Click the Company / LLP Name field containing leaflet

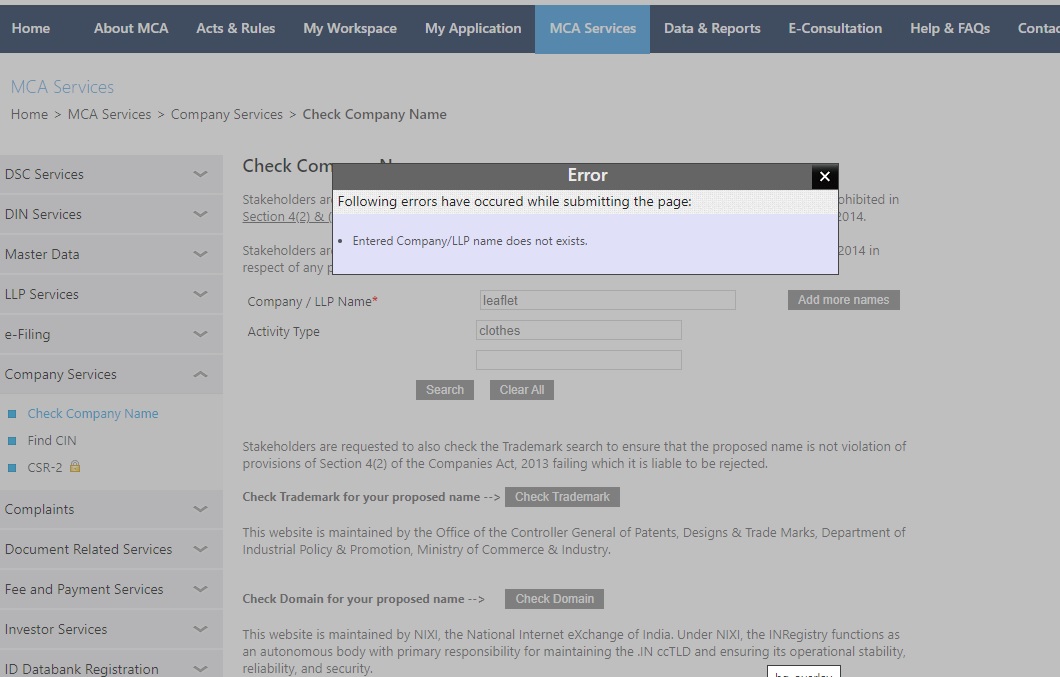608,300
